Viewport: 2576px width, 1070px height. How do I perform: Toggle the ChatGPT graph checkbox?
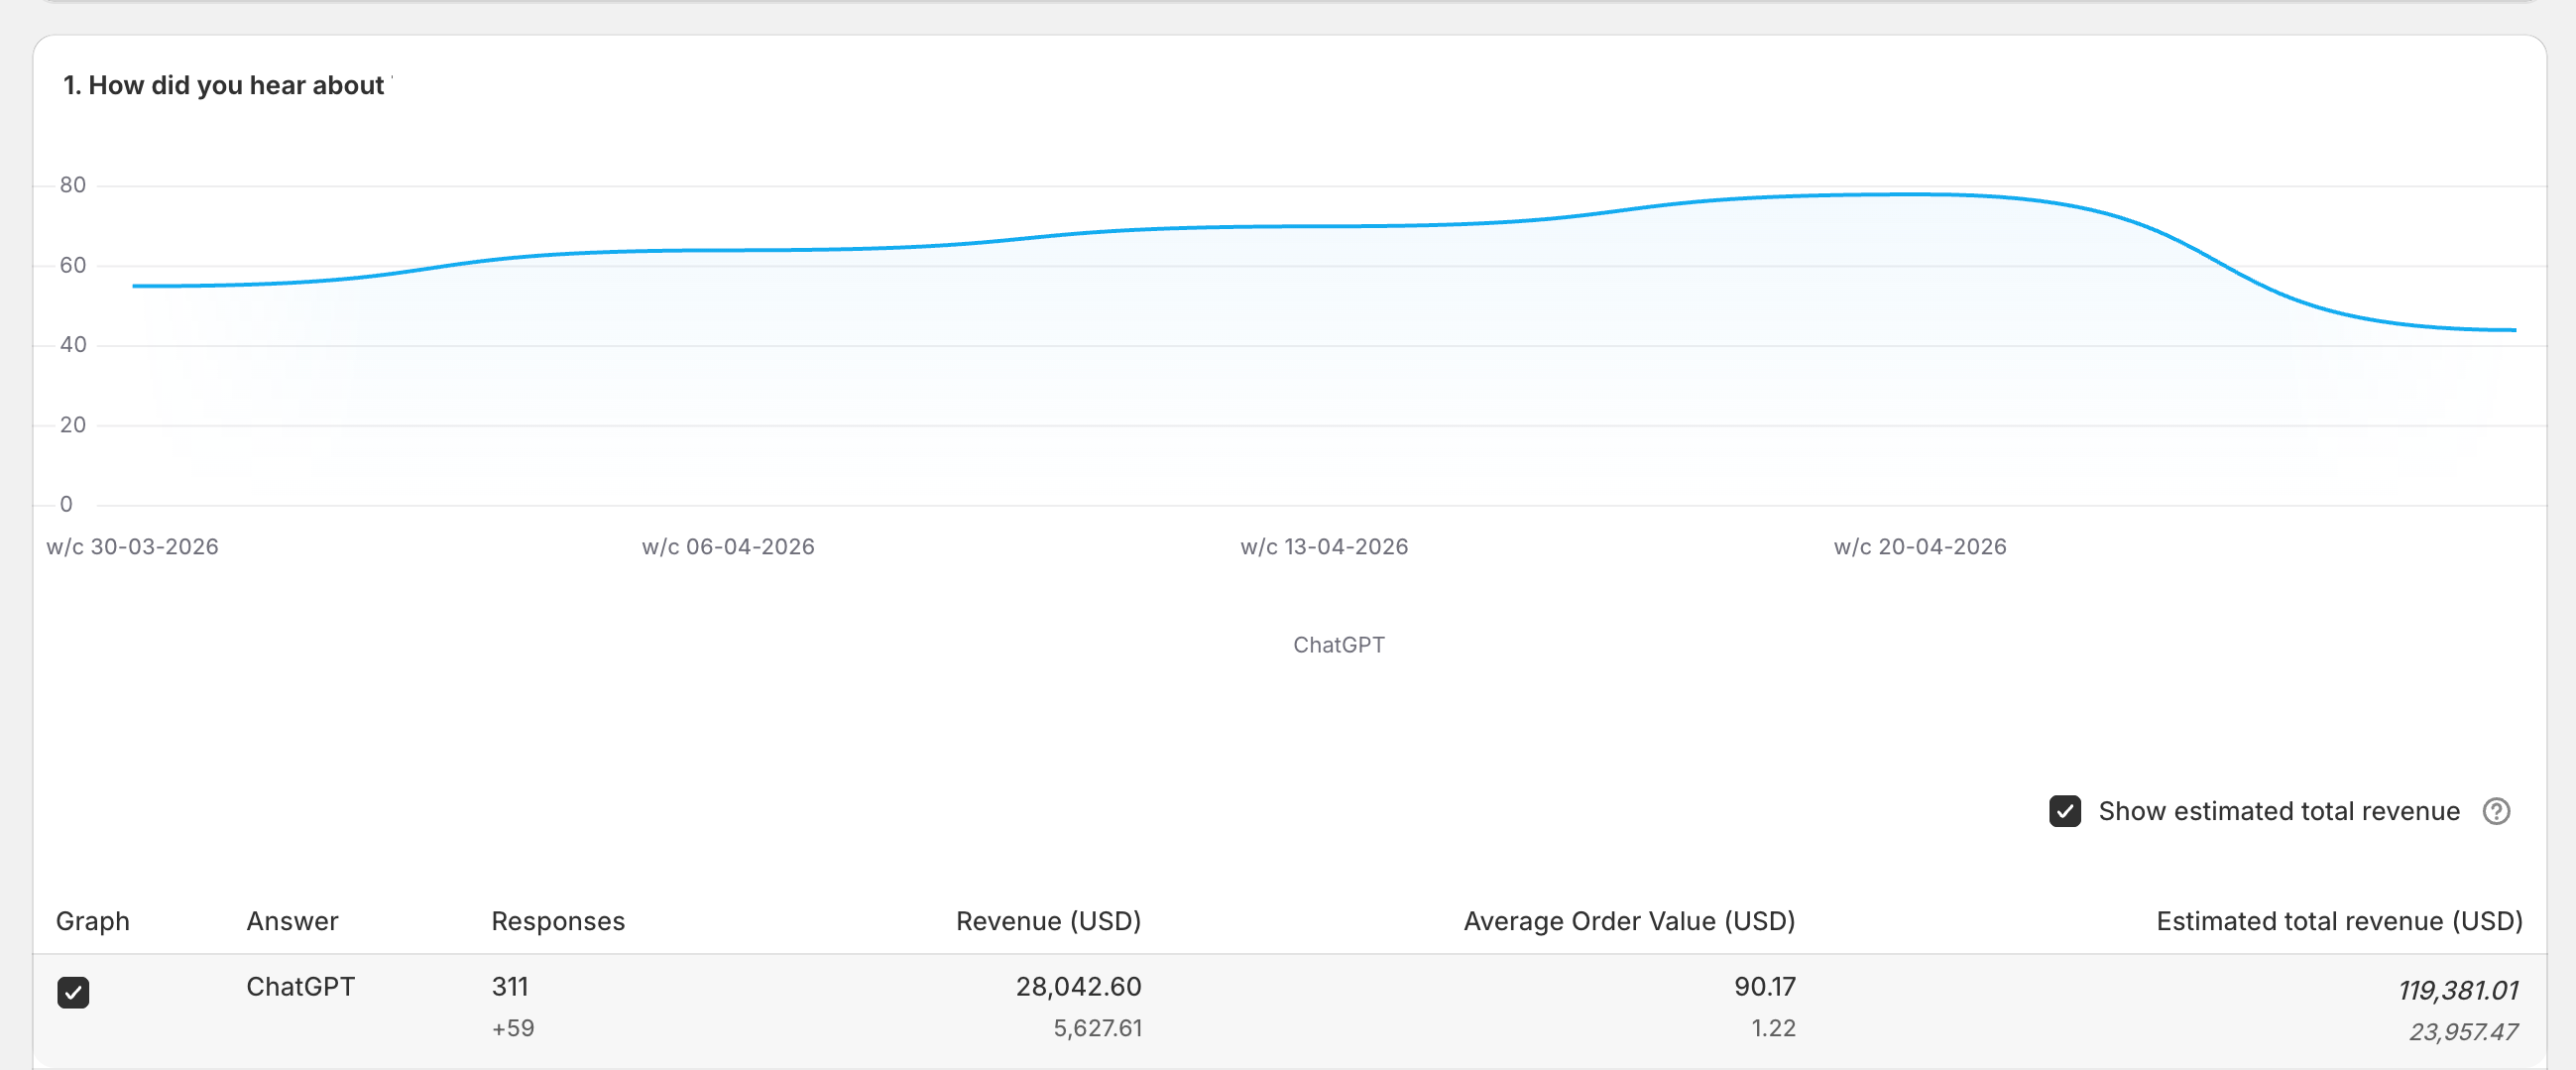(x=73, y=992)
